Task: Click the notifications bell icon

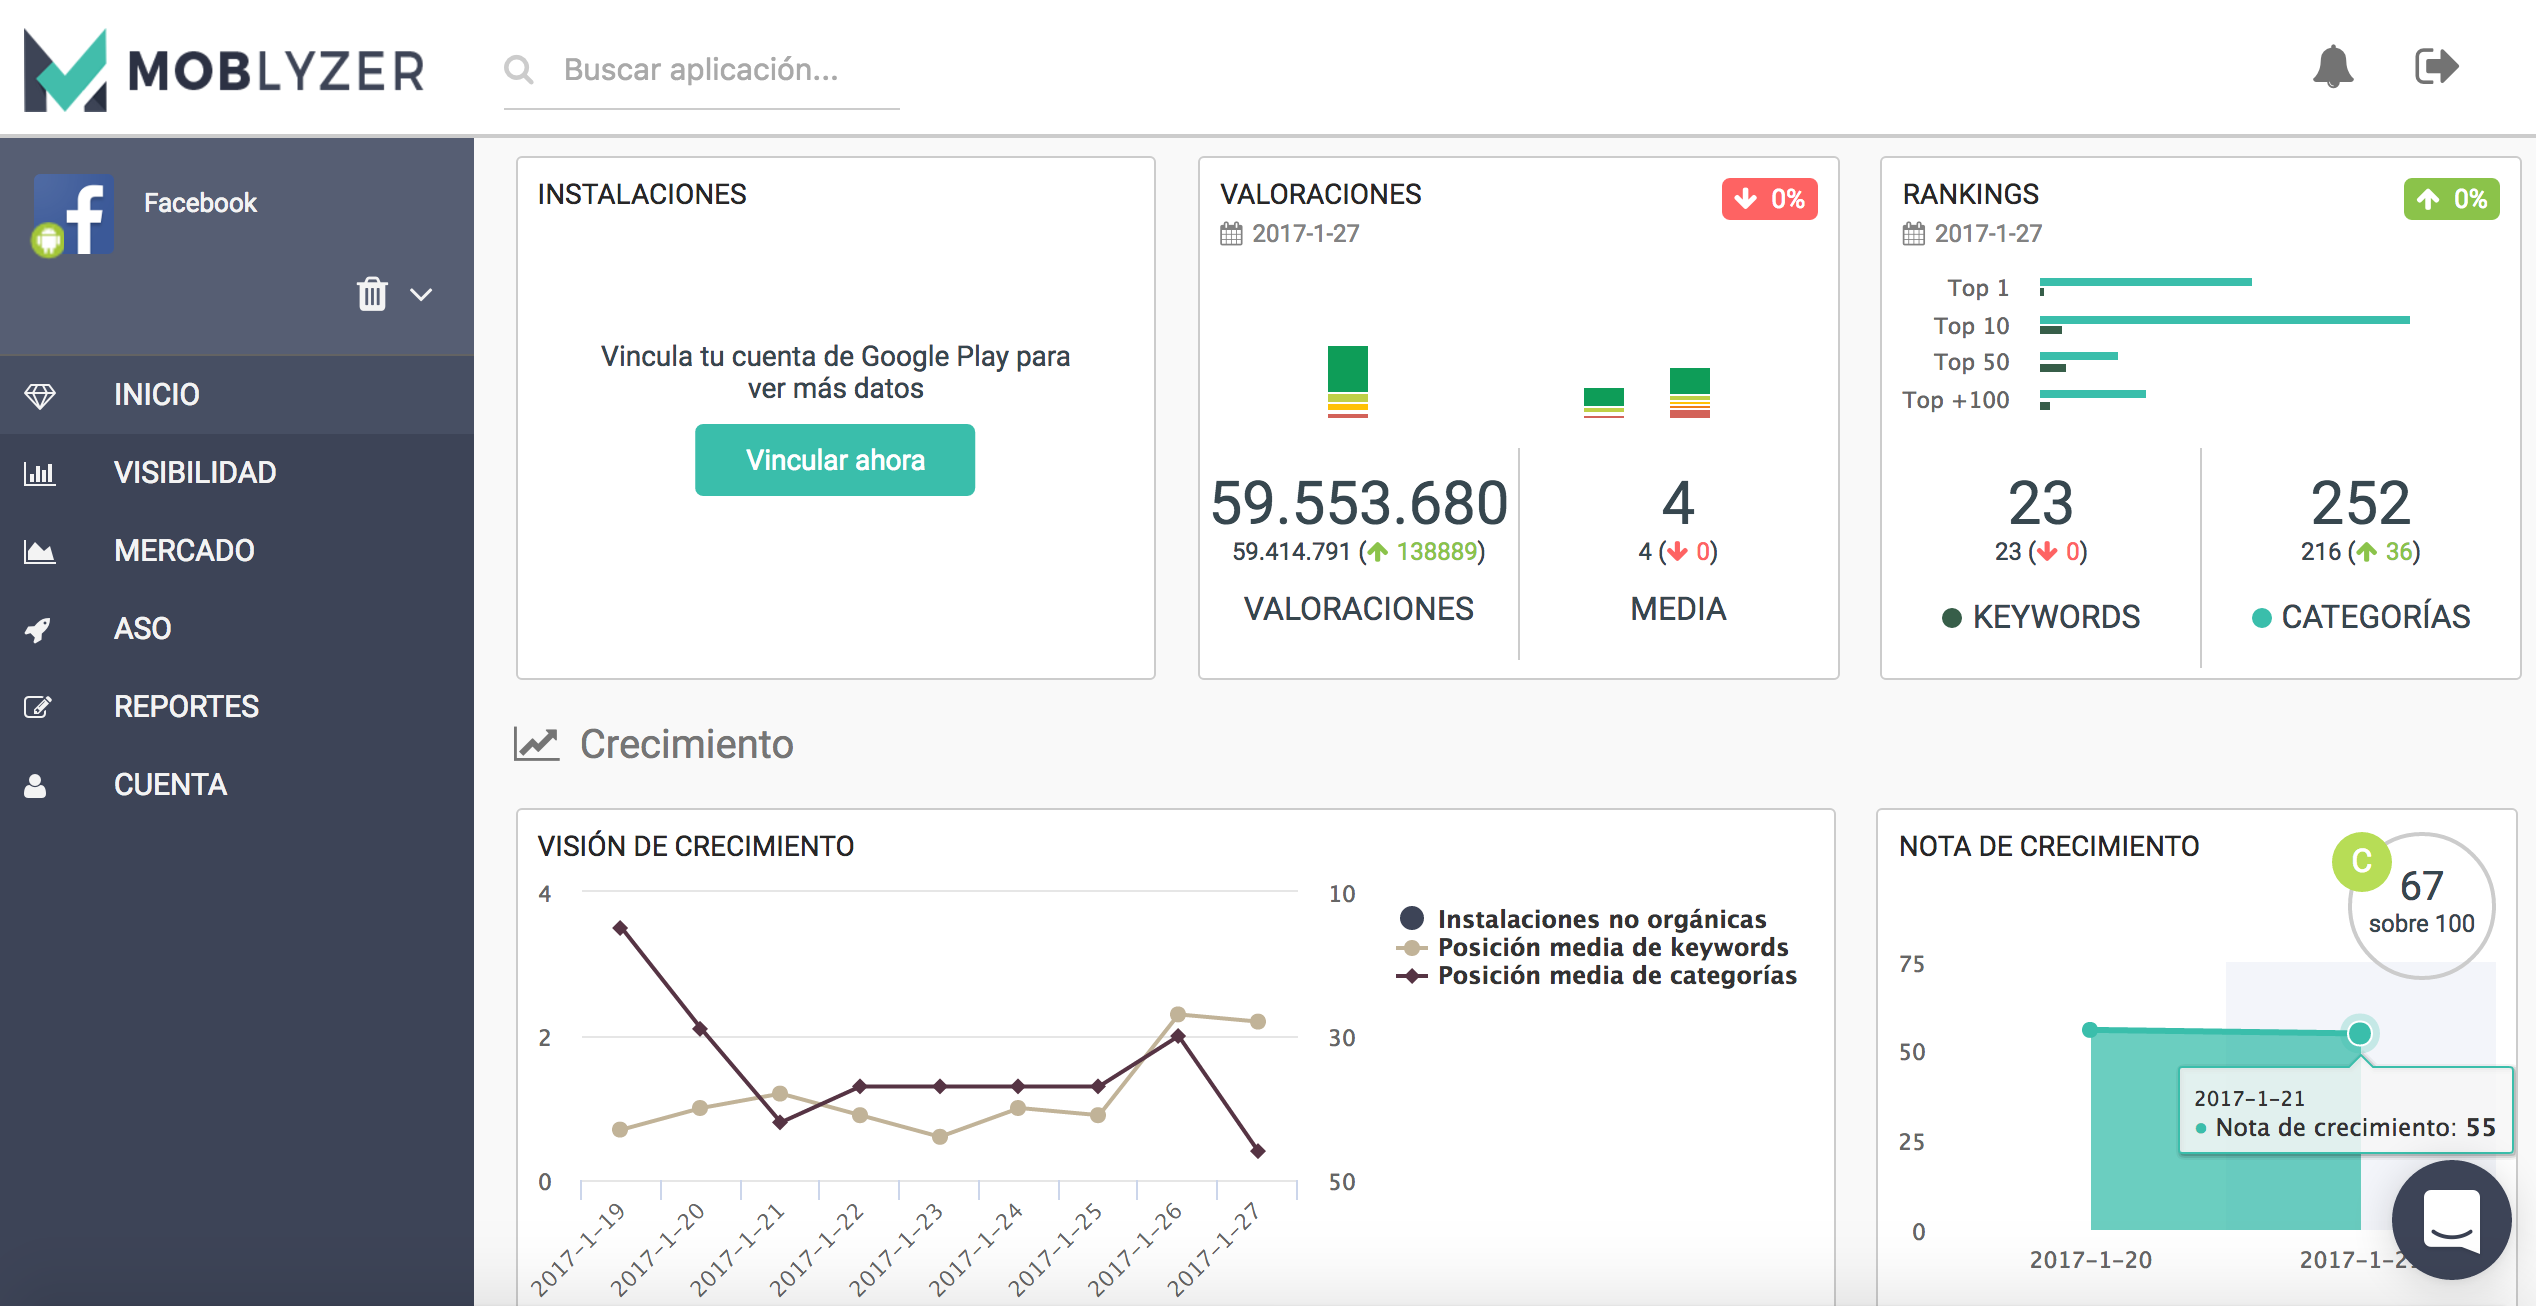Action: click(2332, 67)
